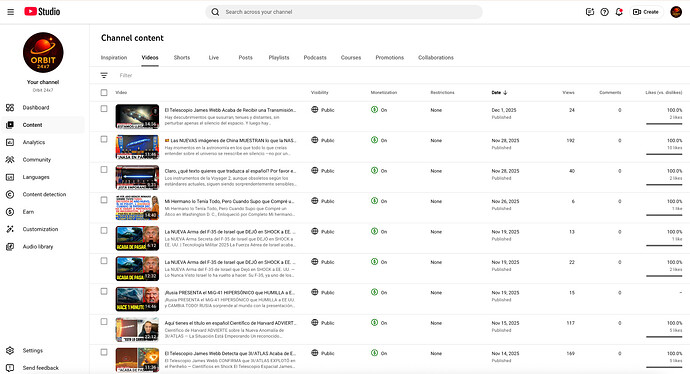690x374 pixels.
Task: Click the search magnifier icon
Action: pos(215,12)
